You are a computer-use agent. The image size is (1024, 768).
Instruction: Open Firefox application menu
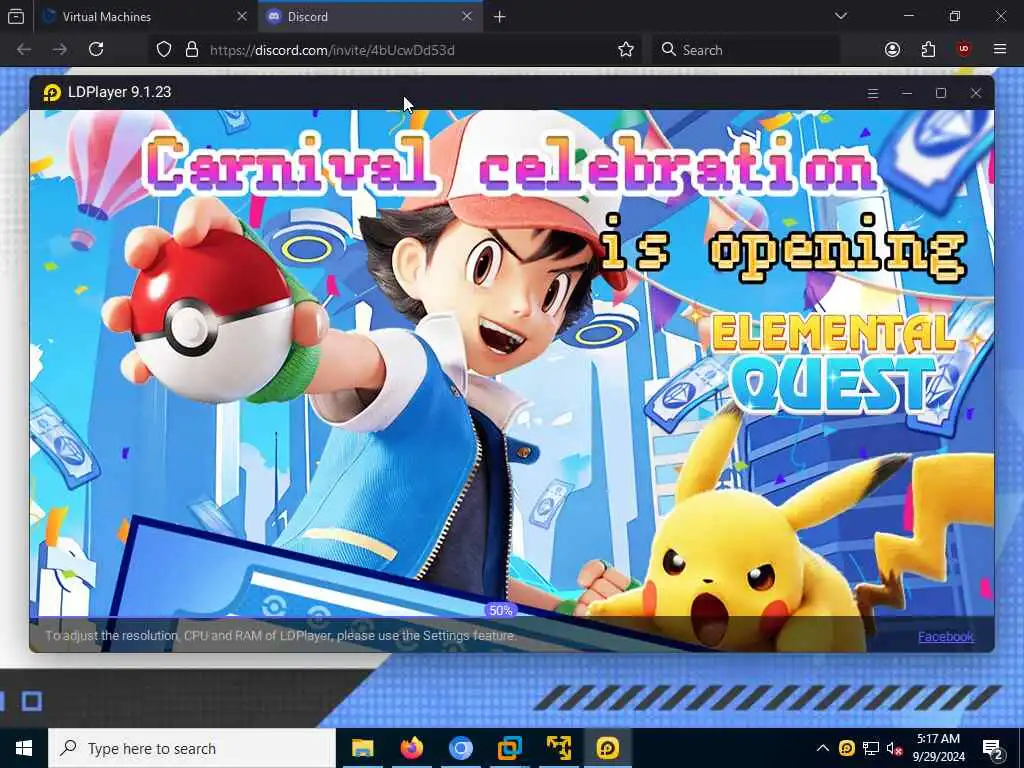click(x=1000, y=49)
